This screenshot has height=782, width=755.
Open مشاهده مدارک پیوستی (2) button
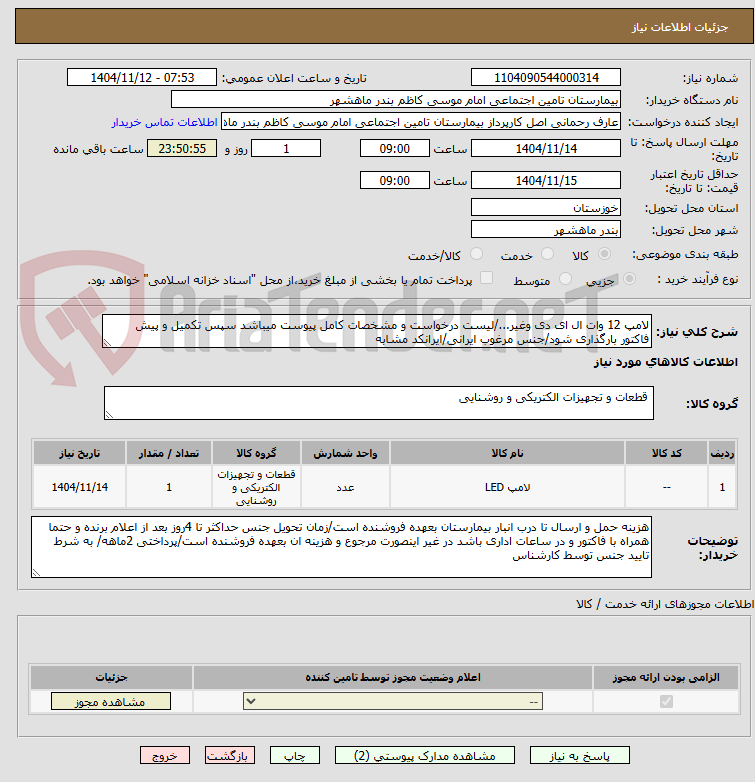pos(425,756)
